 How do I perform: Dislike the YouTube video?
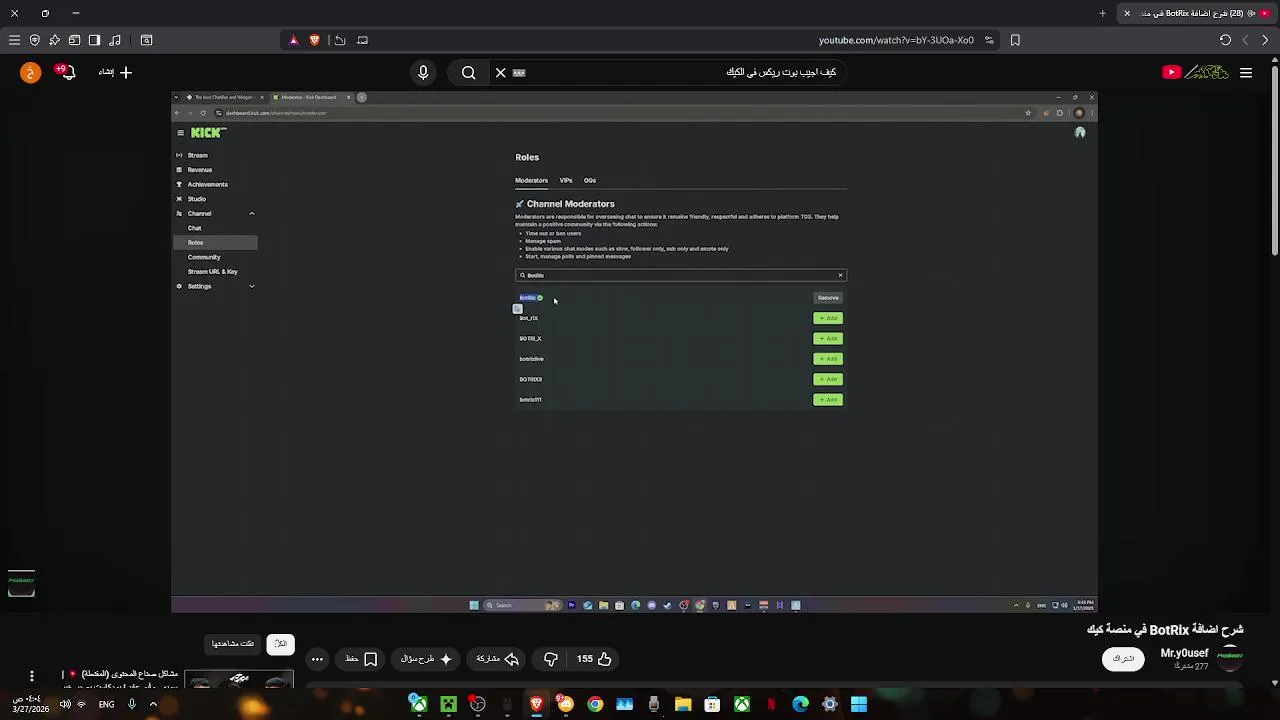(x=551, y=659)
